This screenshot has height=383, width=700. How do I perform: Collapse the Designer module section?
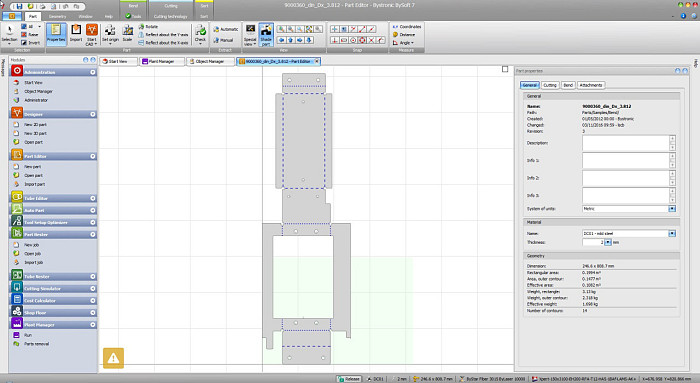pyautogui.click(x=93, y=114)
